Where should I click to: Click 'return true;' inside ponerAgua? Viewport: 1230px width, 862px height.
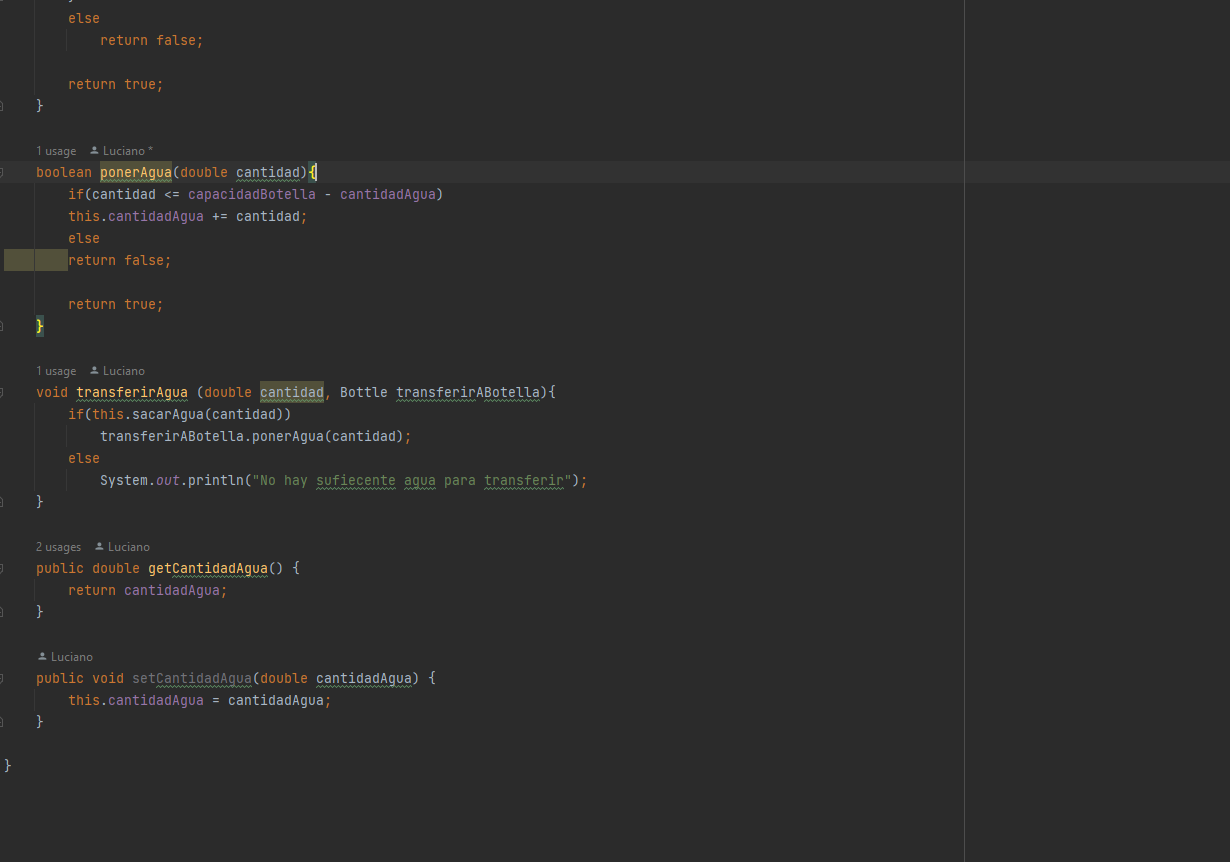116,304
